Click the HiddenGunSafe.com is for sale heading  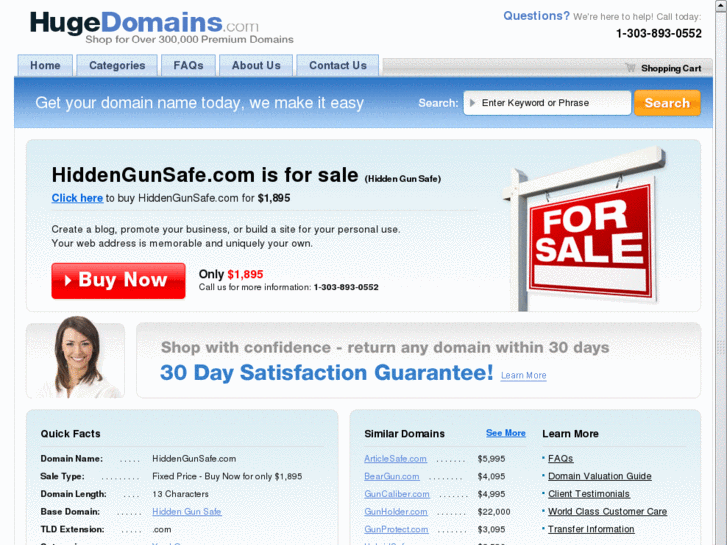(x=204, y=175)
